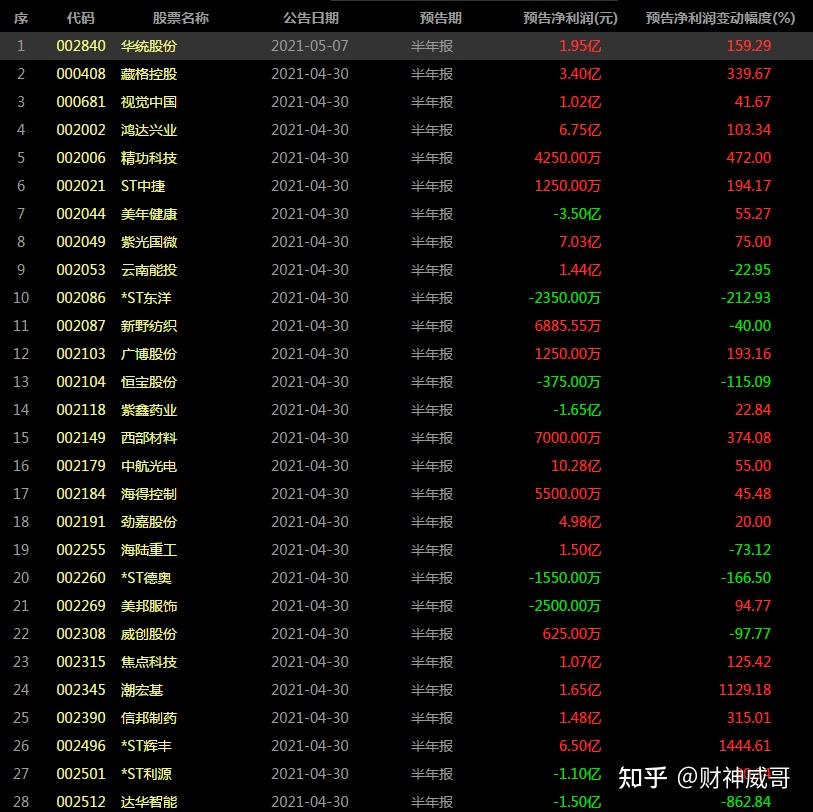Image resolution: width=813 pixels, height=812 pixels.
Task: Open the 紫光国微 stock row
Action: [406, 242]
